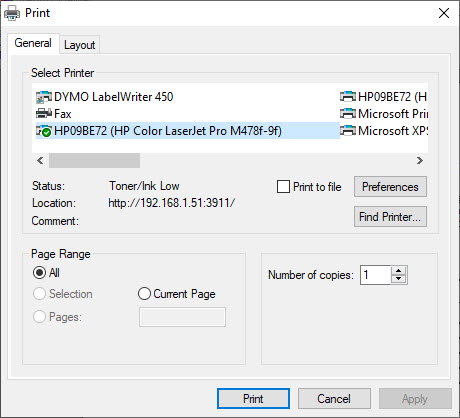Pick the Microsoft XPS printer icon

(348, 131)
